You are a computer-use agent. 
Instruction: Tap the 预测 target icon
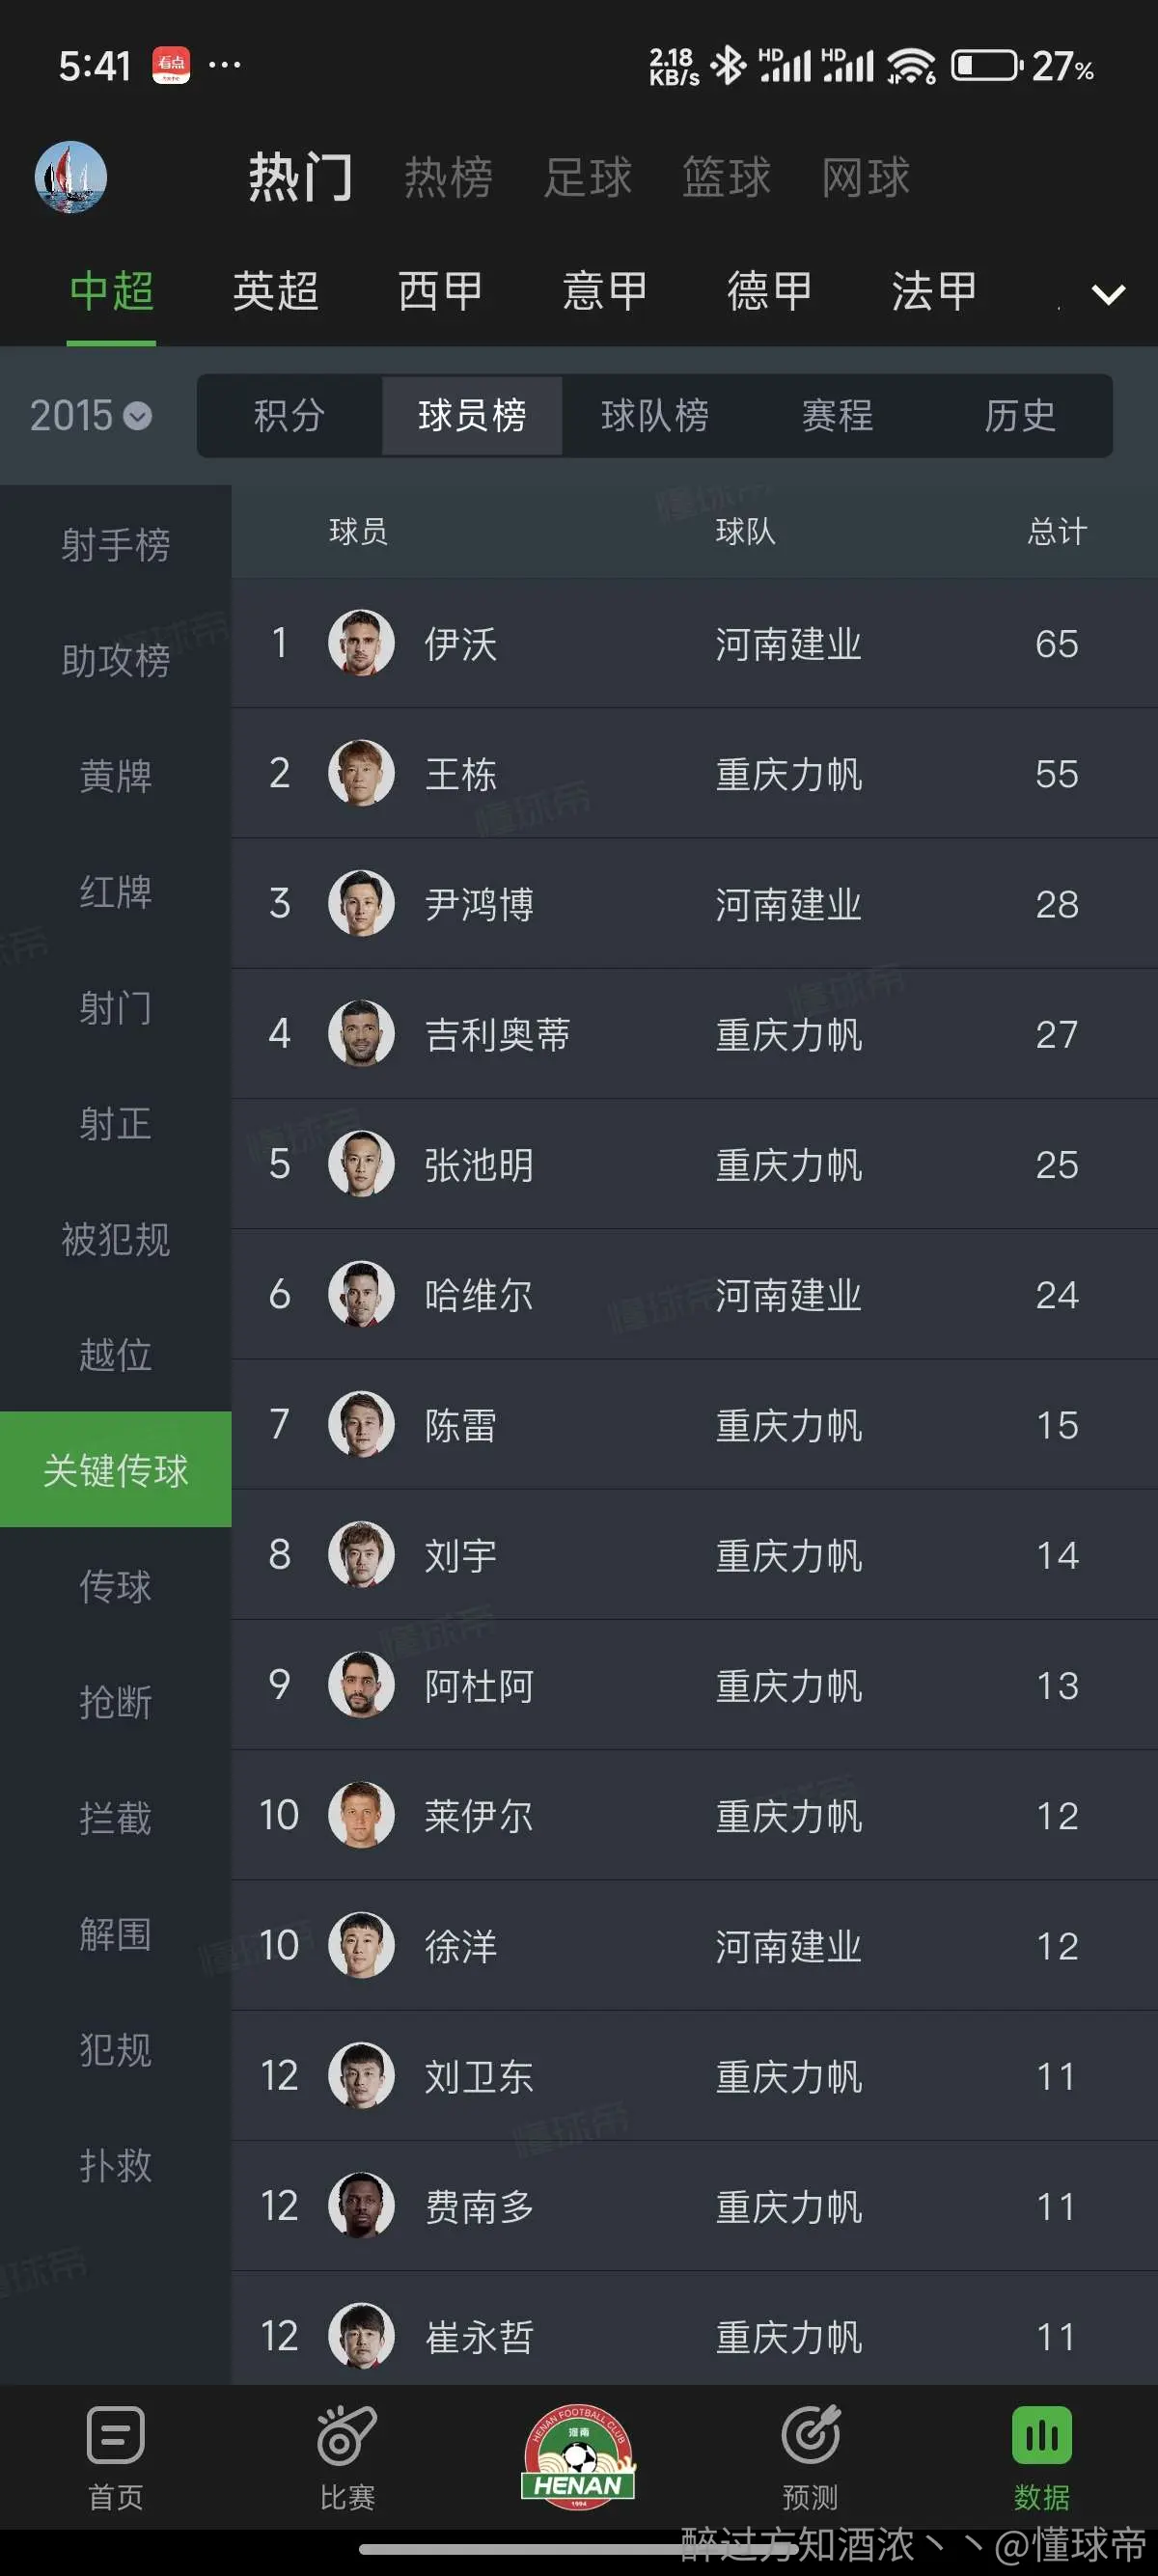click(x=810, y=2435)
